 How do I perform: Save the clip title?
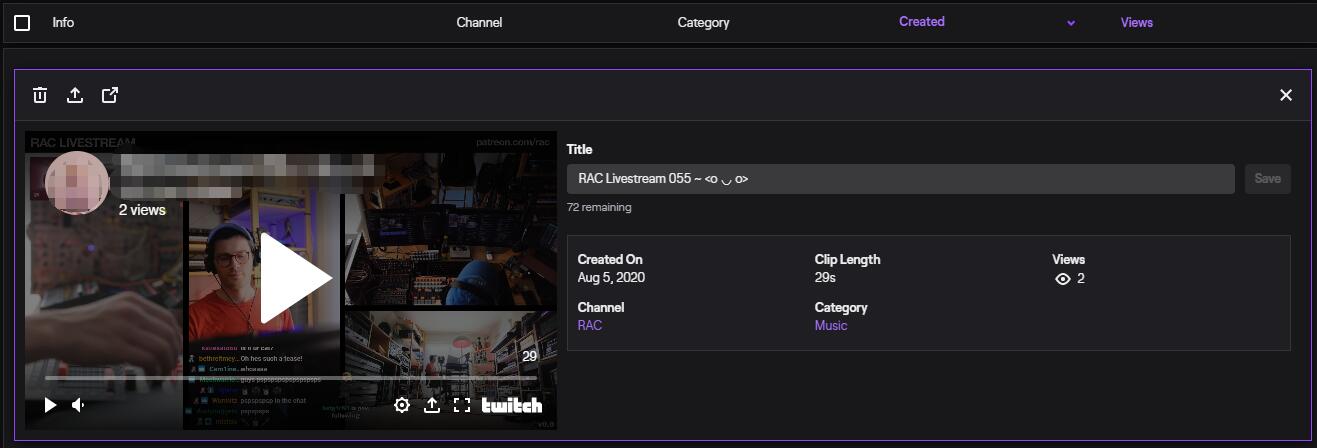(1267, 179)
